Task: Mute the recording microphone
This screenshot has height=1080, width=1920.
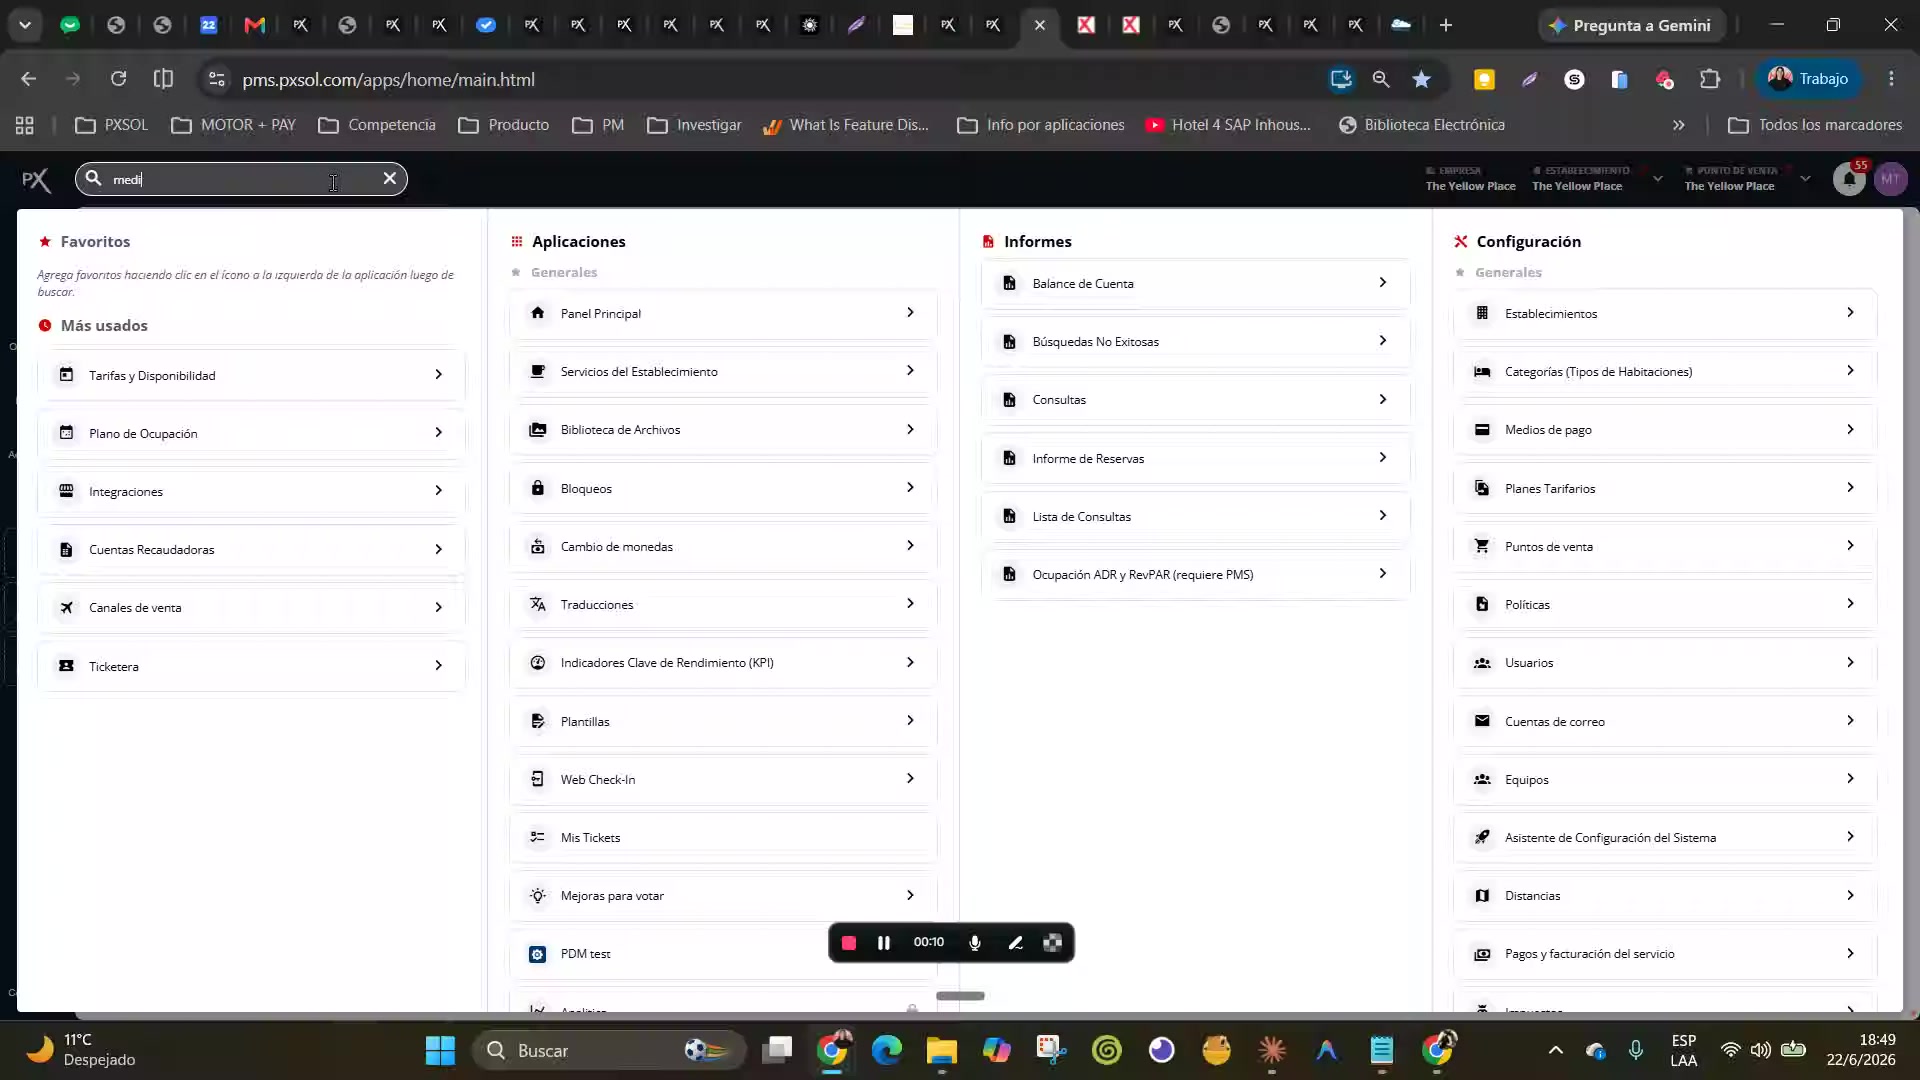Action: click(x=975, y=943)
